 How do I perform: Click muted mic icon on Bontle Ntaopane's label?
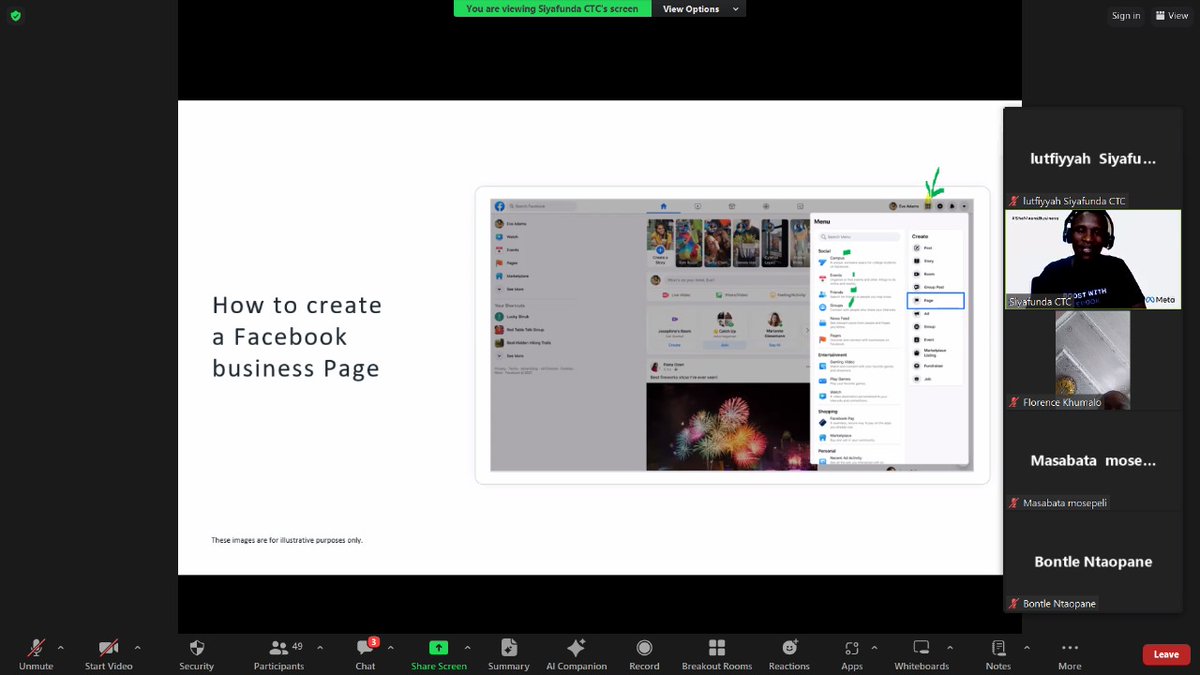click(1014, 604)
